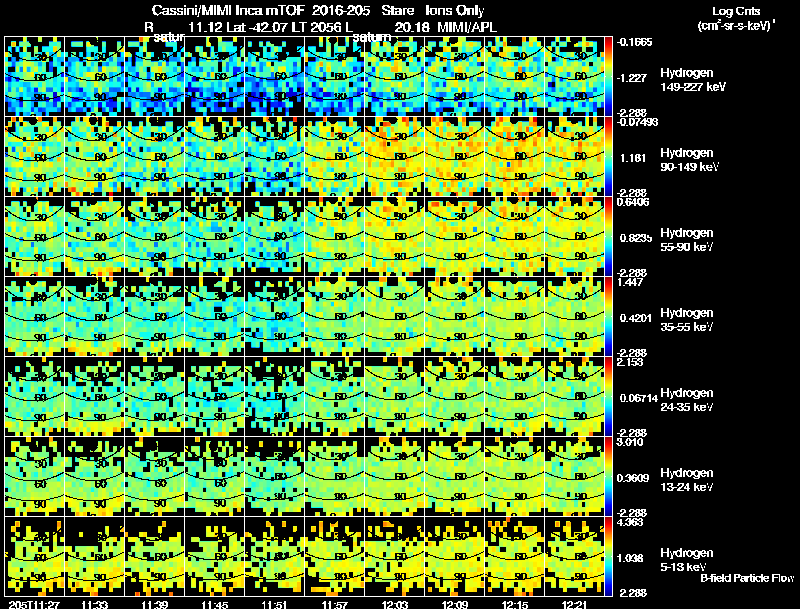Open the 149-227 keV image panel at 11:51
800x609 pixels.
coord(274,77)
